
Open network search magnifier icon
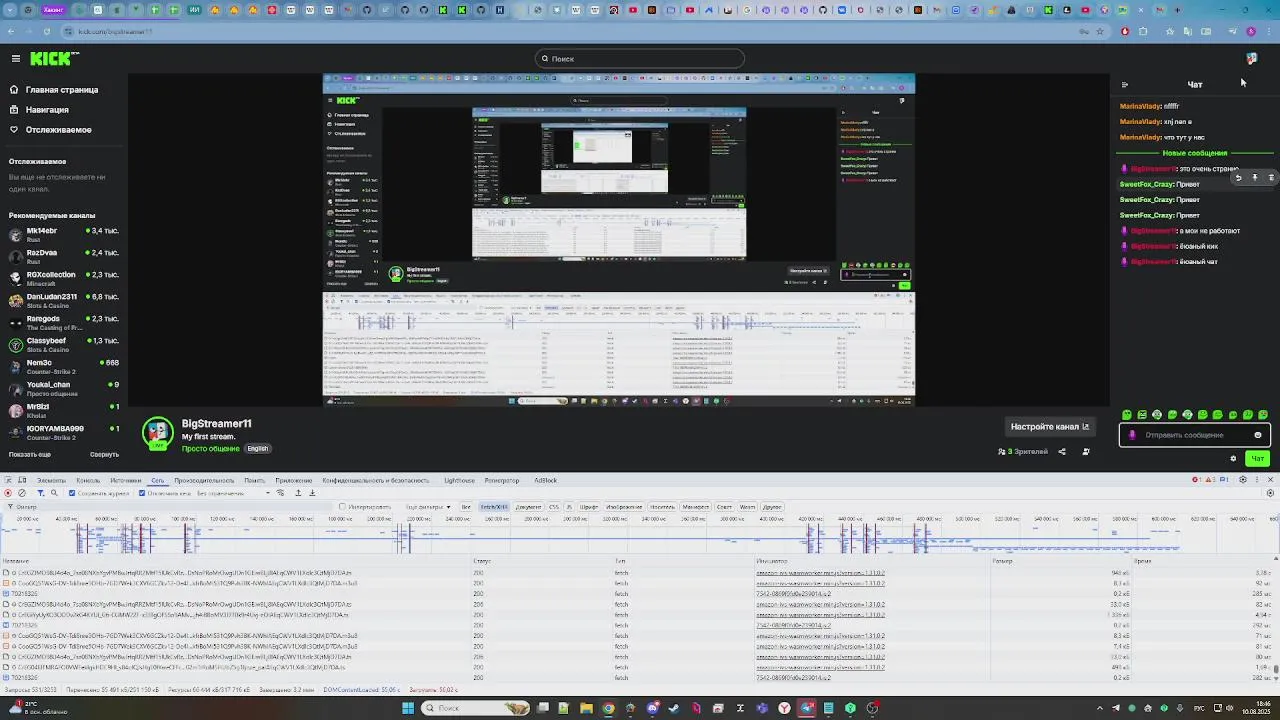[x=54, y=493]
